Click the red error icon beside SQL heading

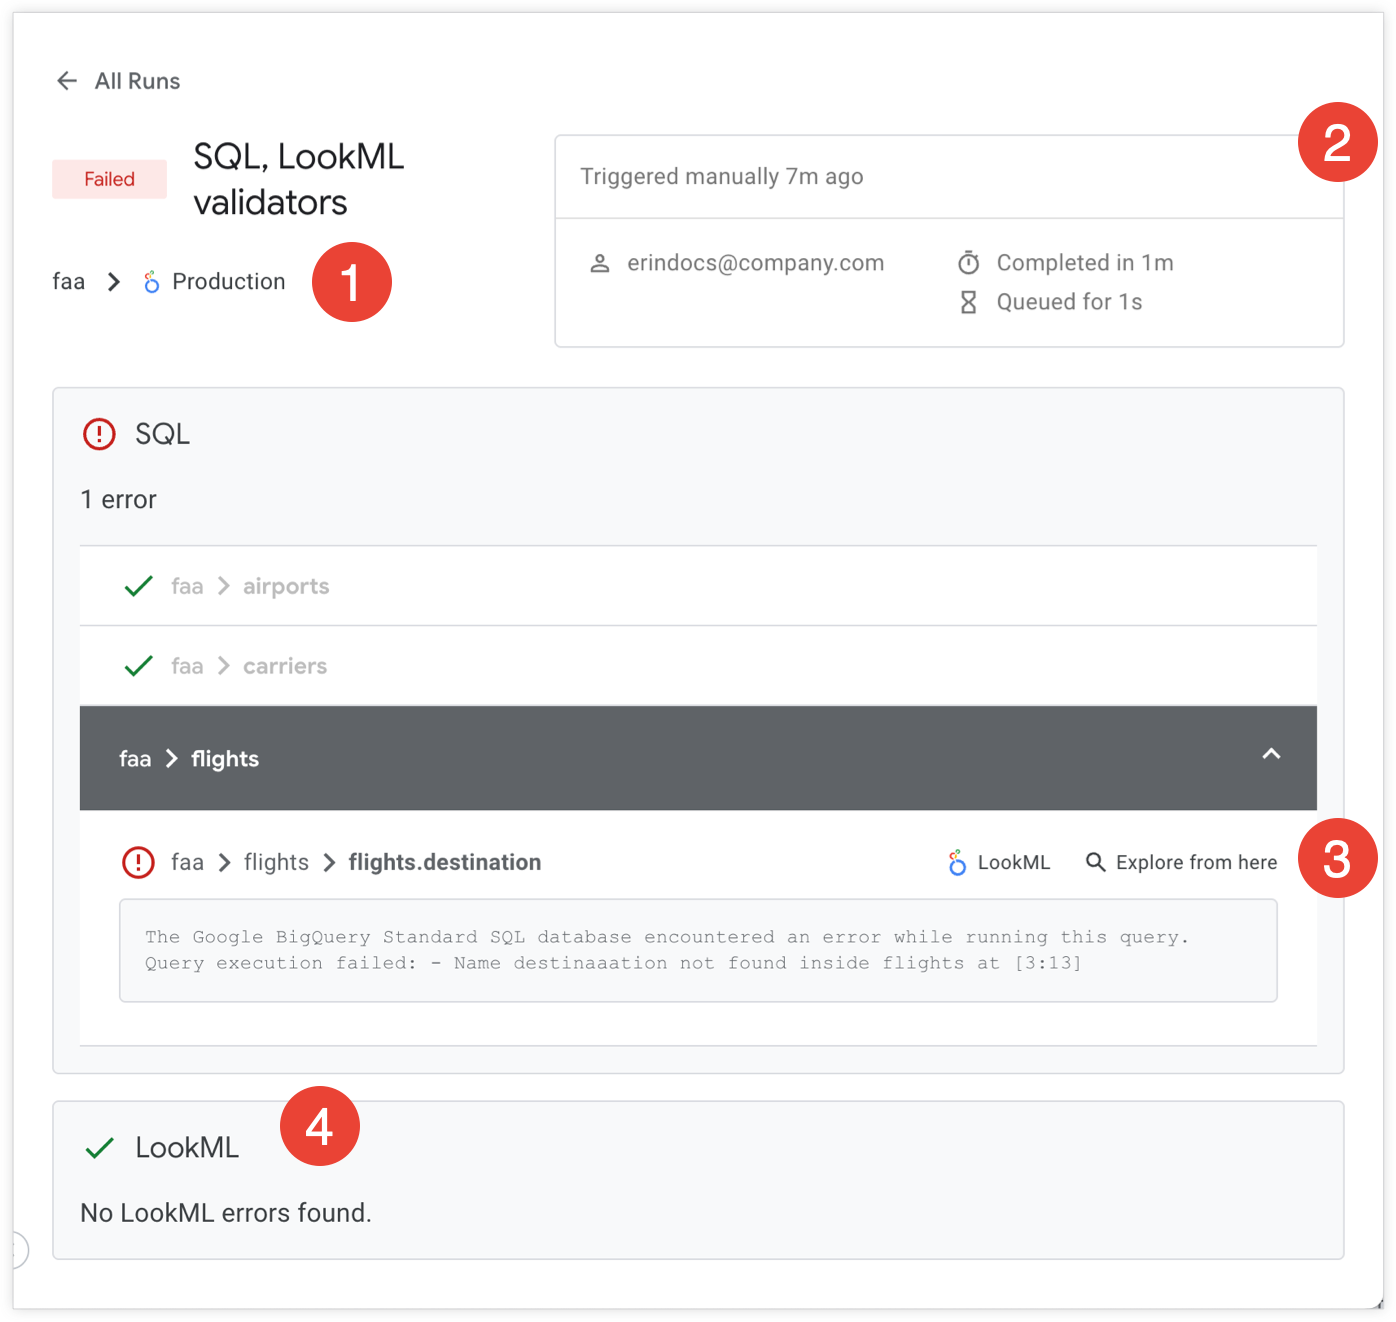pyautogui.click(x=99, y=434)
